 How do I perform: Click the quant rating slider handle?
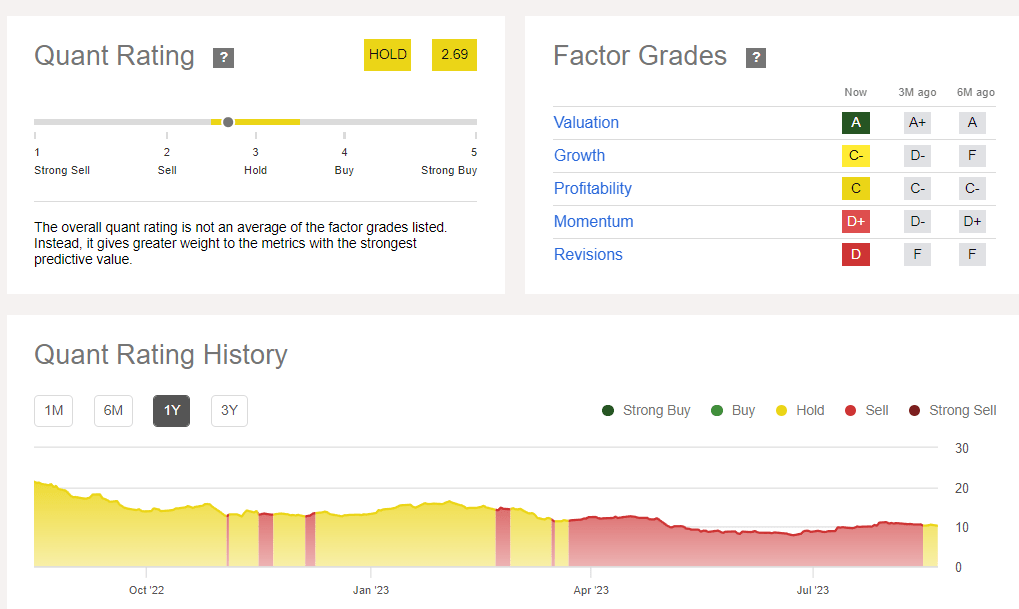(228, 122)
